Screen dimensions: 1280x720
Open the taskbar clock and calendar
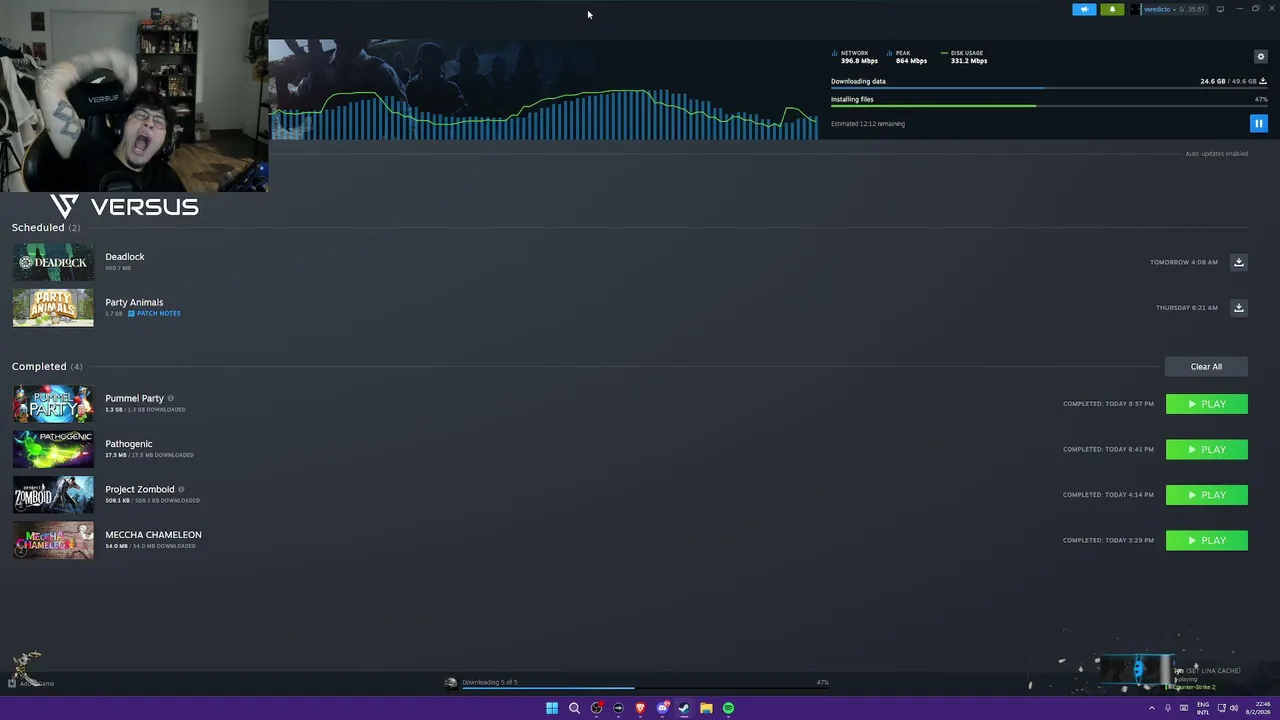pos(1258,708)
